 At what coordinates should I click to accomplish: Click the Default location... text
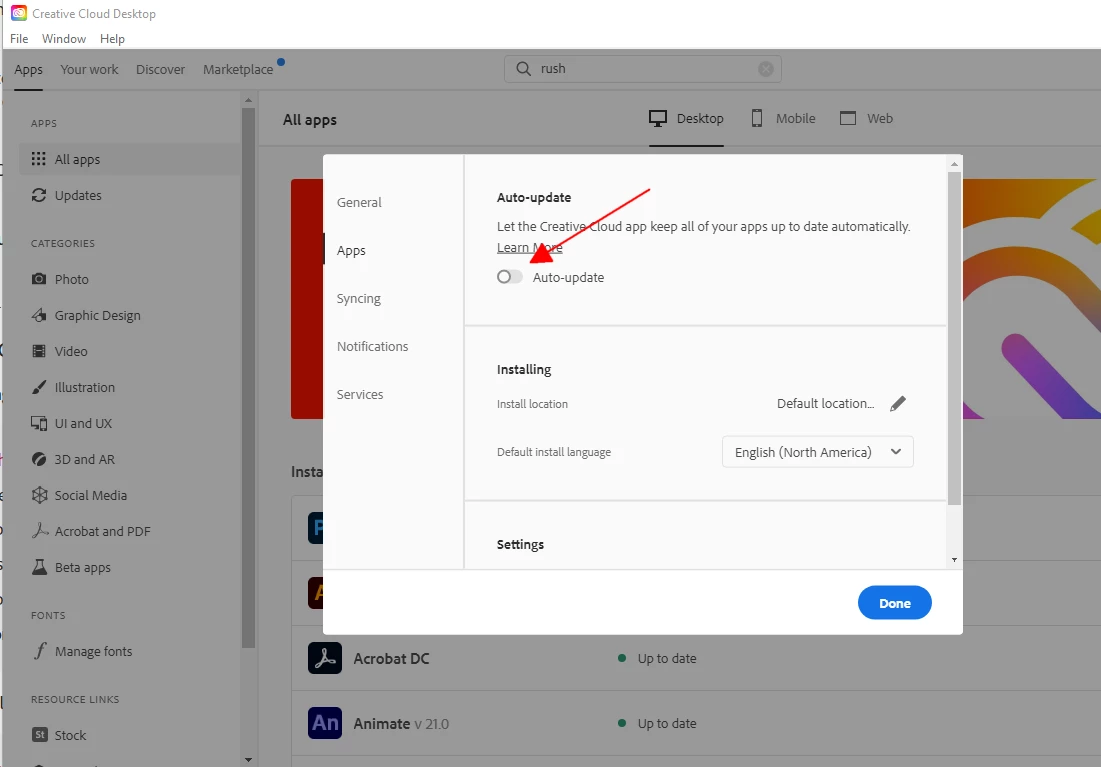(825, 403)
